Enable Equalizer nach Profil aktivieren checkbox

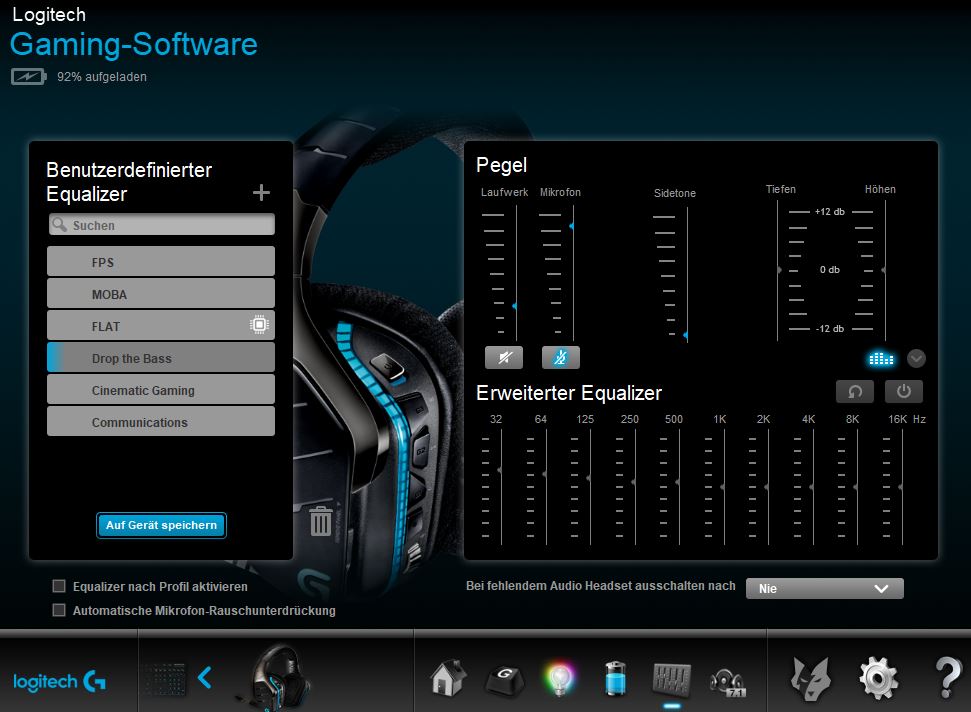[x=59, y=586]
